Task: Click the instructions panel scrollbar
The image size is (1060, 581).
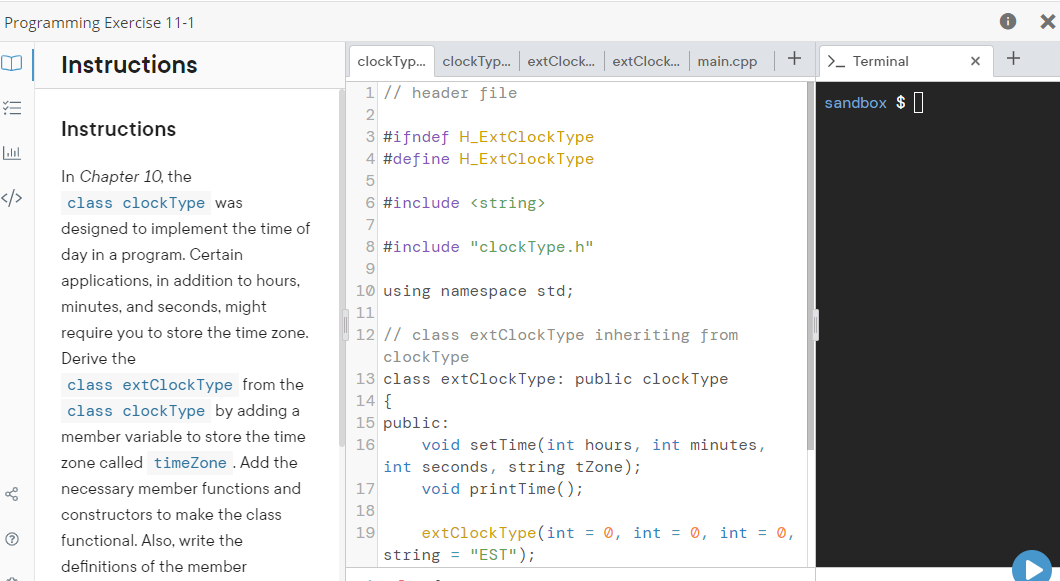Action: [342, 268]
